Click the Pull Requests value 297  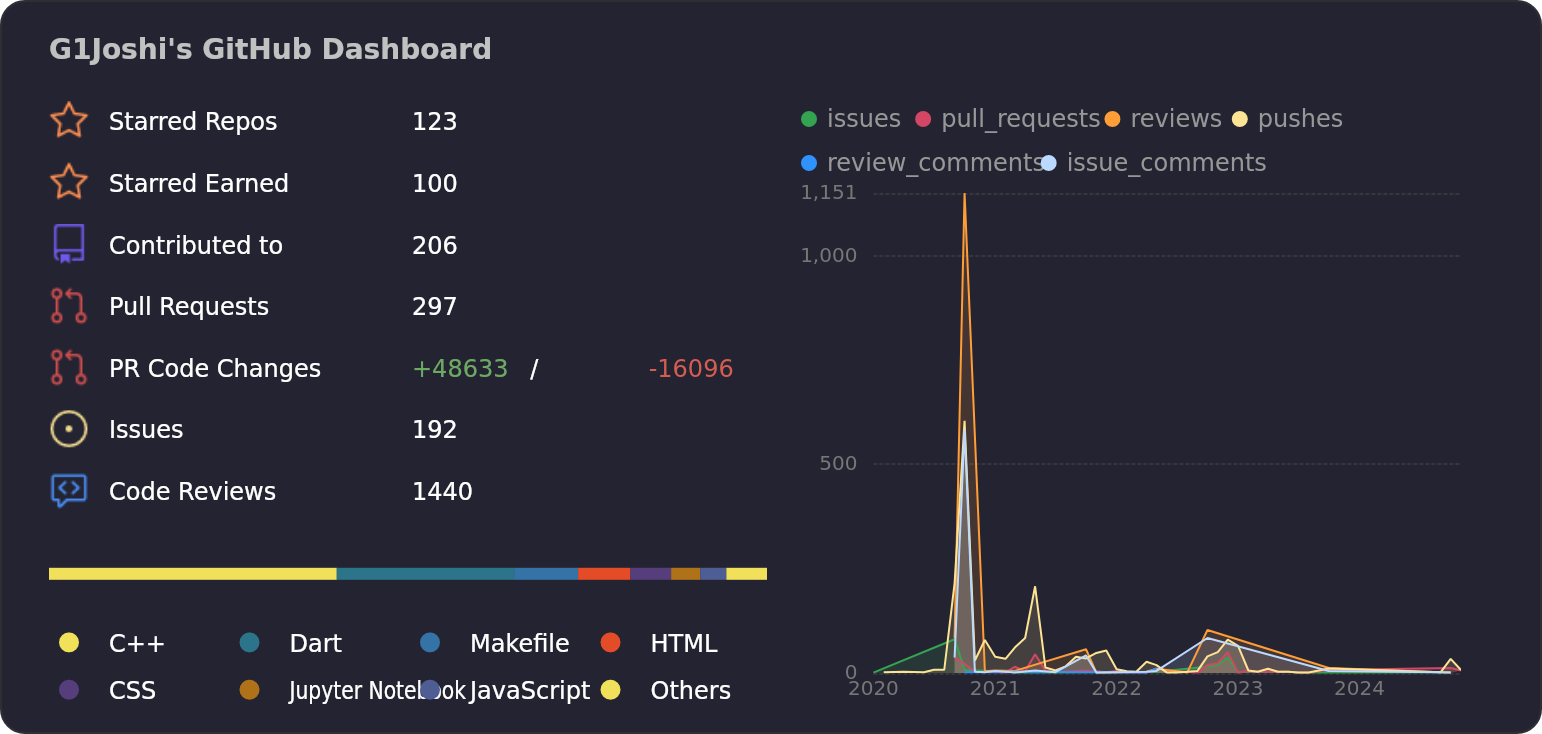click(434, 307)
